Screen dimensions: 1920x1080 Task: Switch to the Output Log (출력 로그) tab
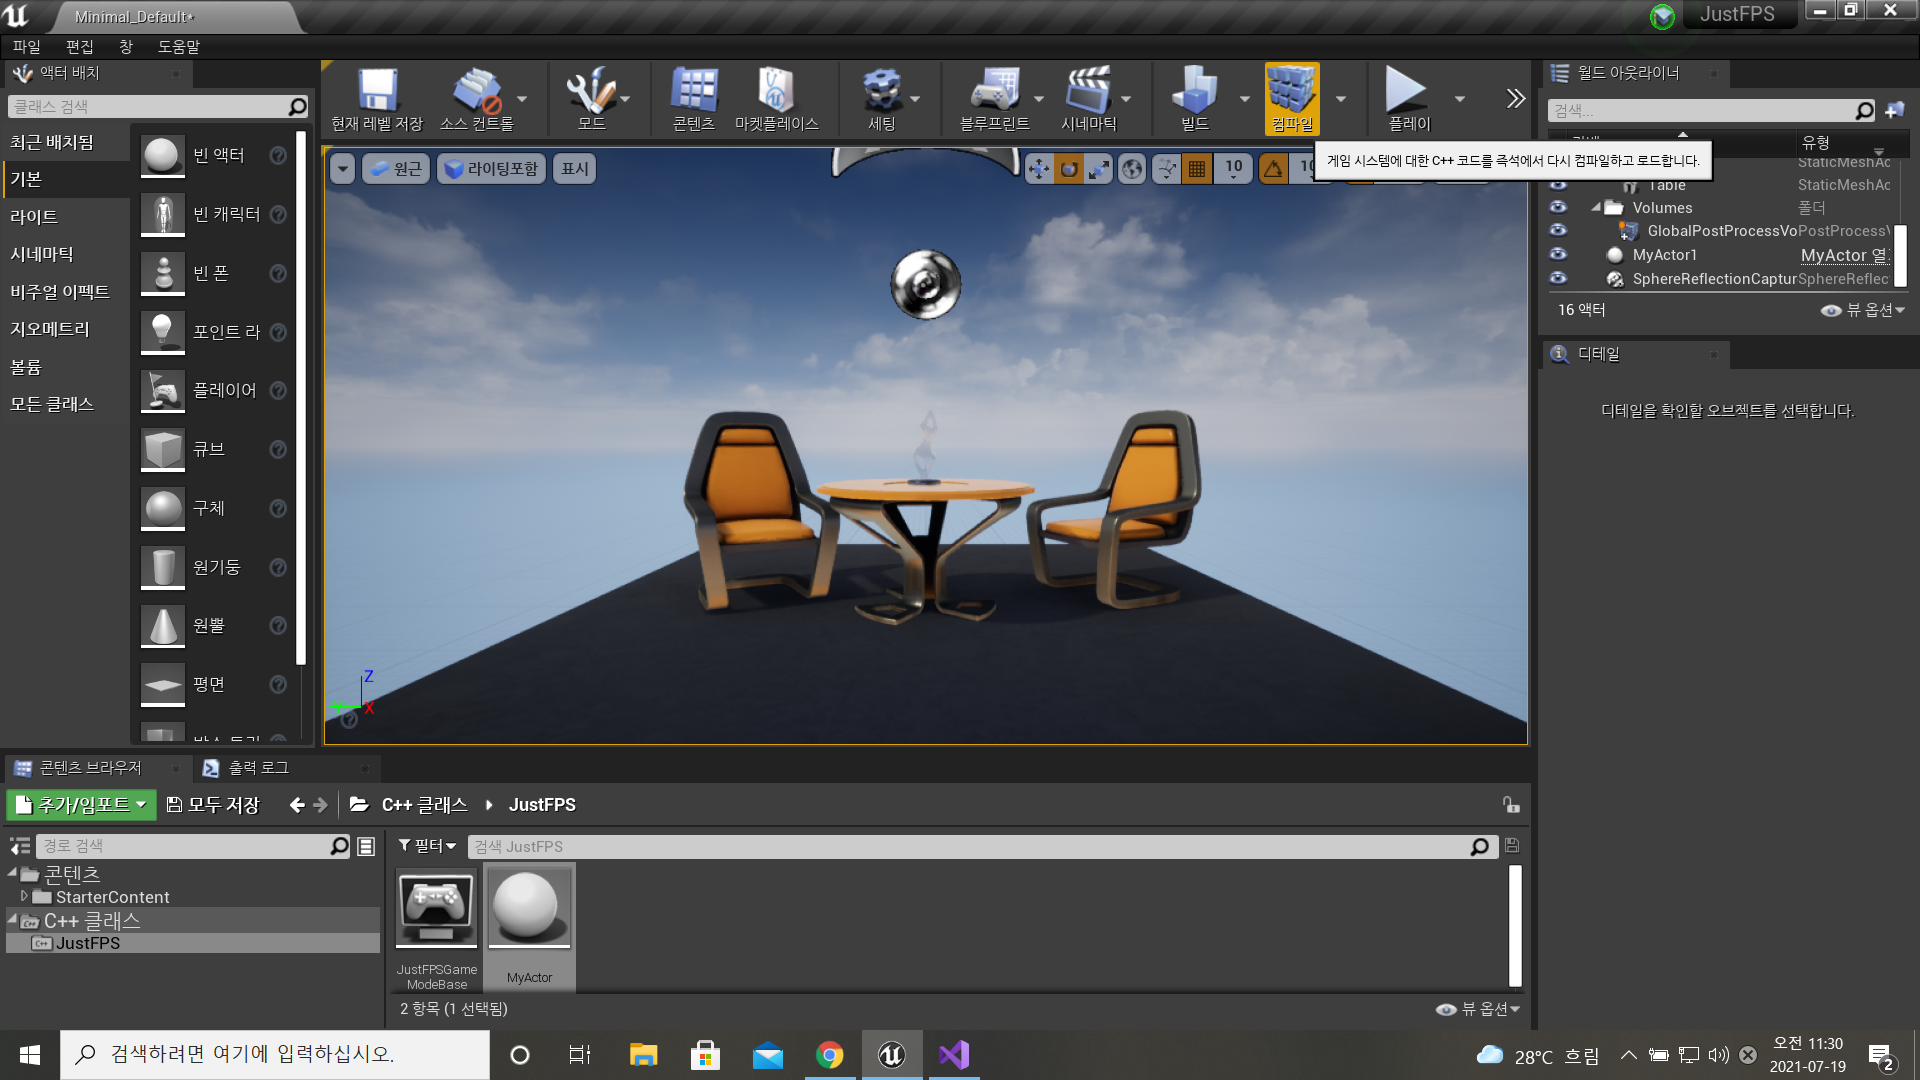point(258,768)
